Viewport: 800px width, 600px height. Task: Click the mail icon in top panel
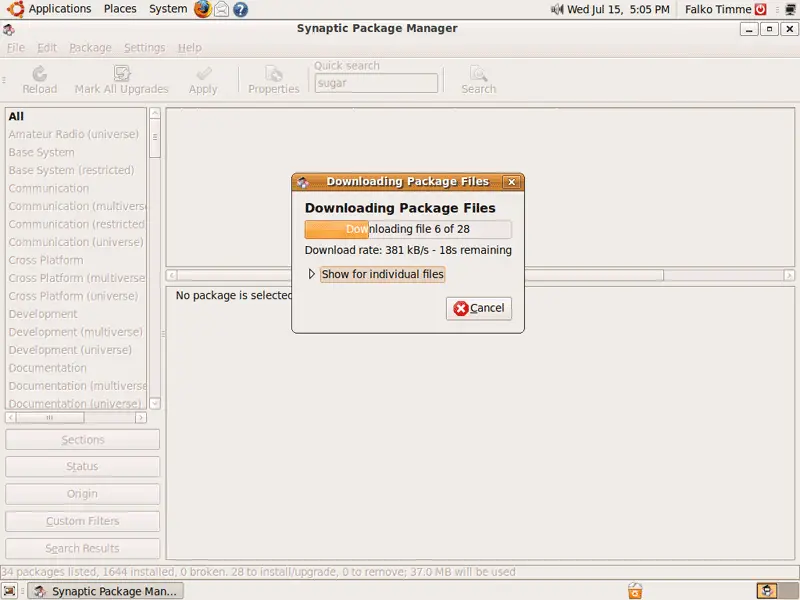(x=222, y=9)
